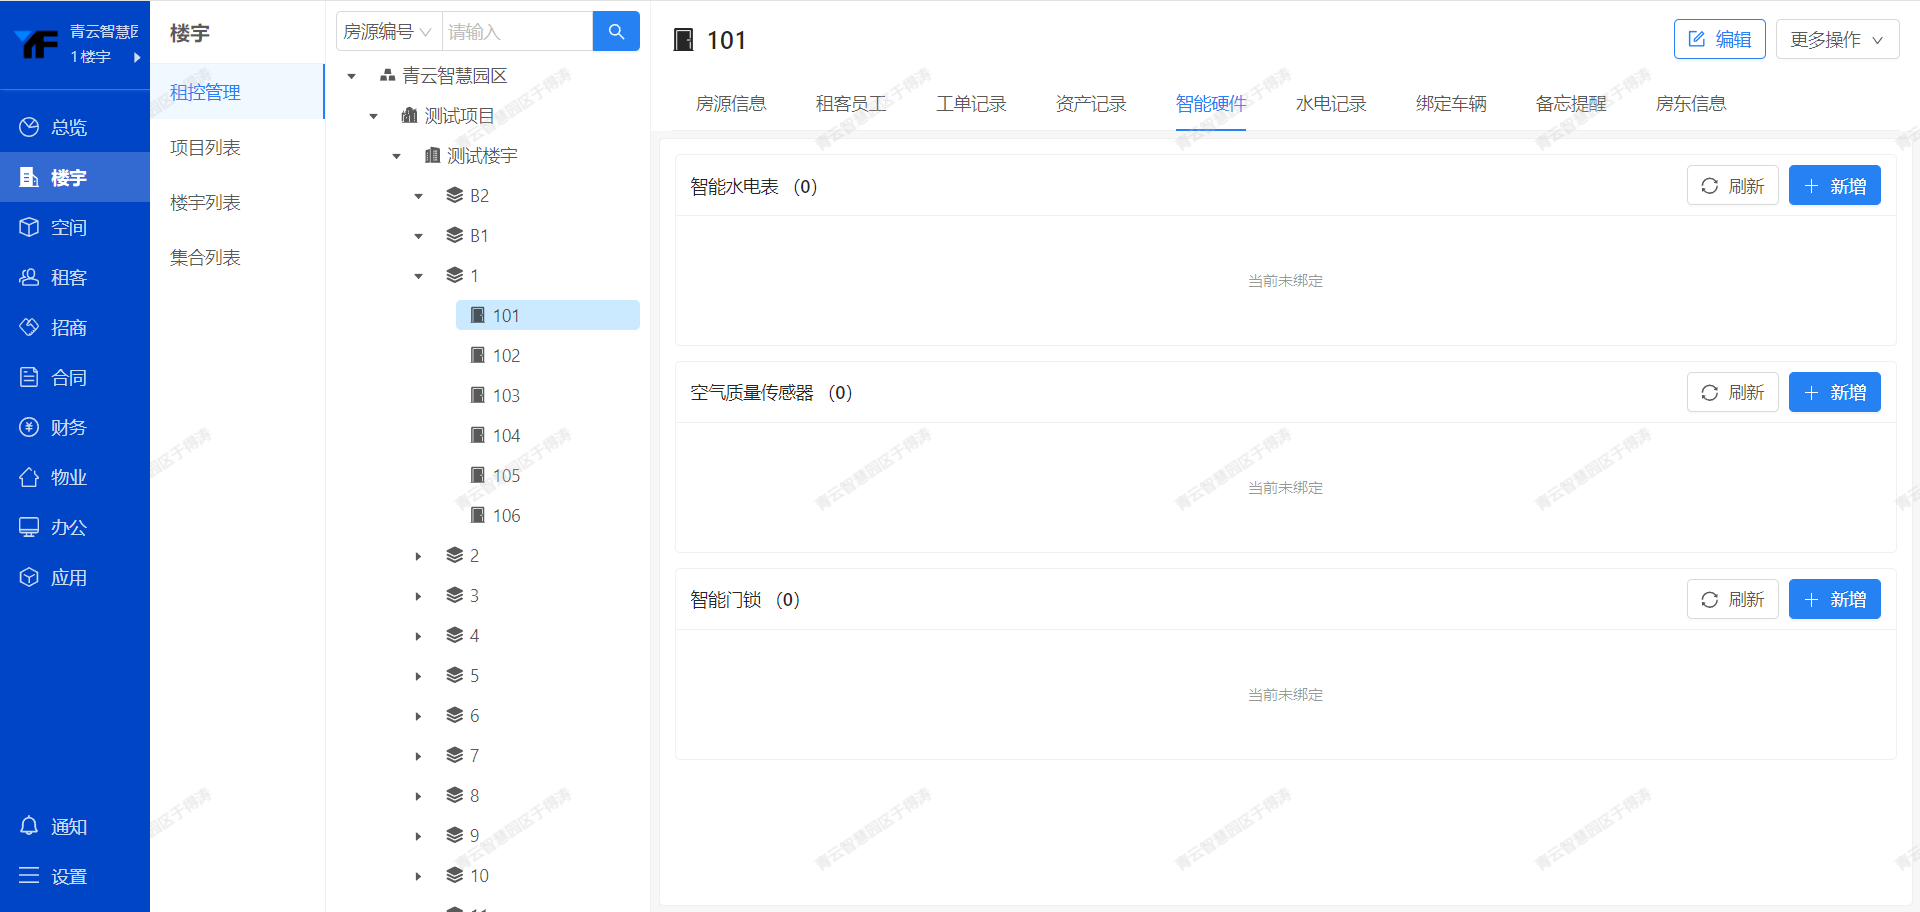This screenshot has height=912, width=1920.
Task: Open the 总览 overview sidebar icon
Action: coord(30,127)
